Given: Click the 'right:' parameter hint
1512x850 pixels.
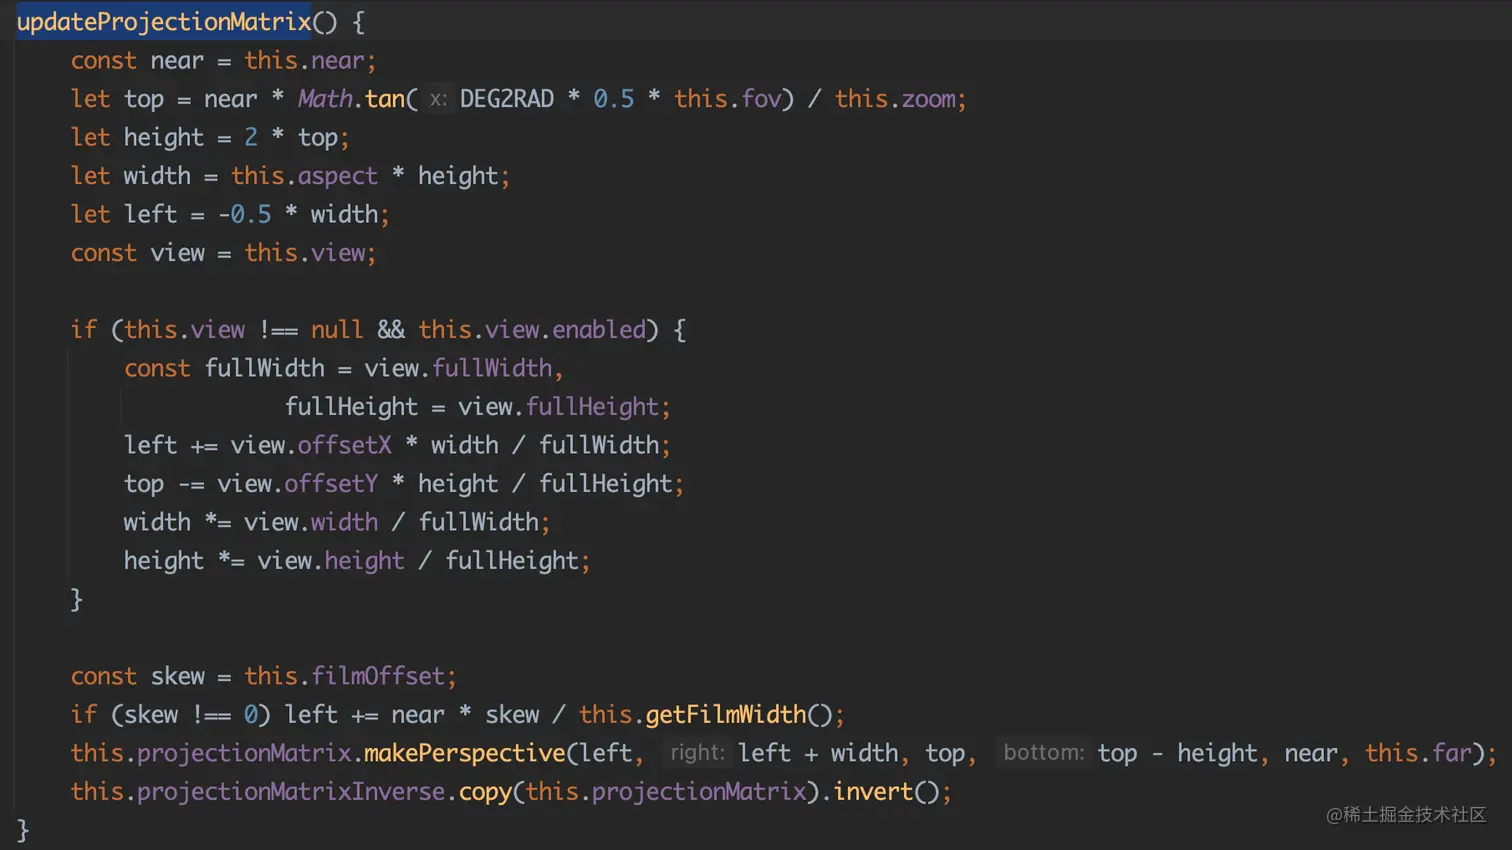Looking at the screenshot, I should click(x=697, y=752).
